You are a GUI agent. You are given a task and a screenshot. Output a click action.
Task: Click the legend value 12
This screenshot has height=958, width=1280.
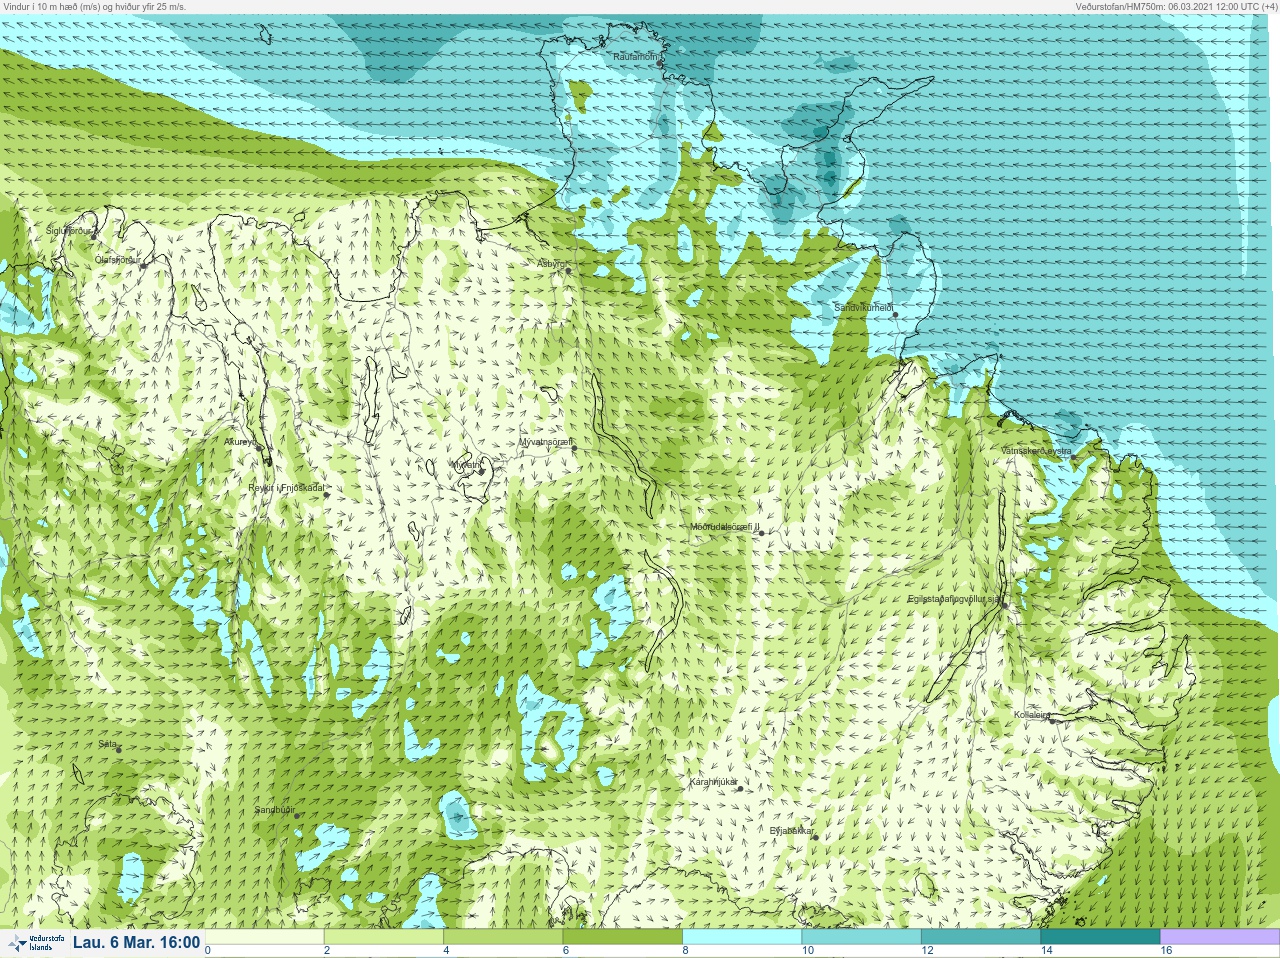click(926, 950)
